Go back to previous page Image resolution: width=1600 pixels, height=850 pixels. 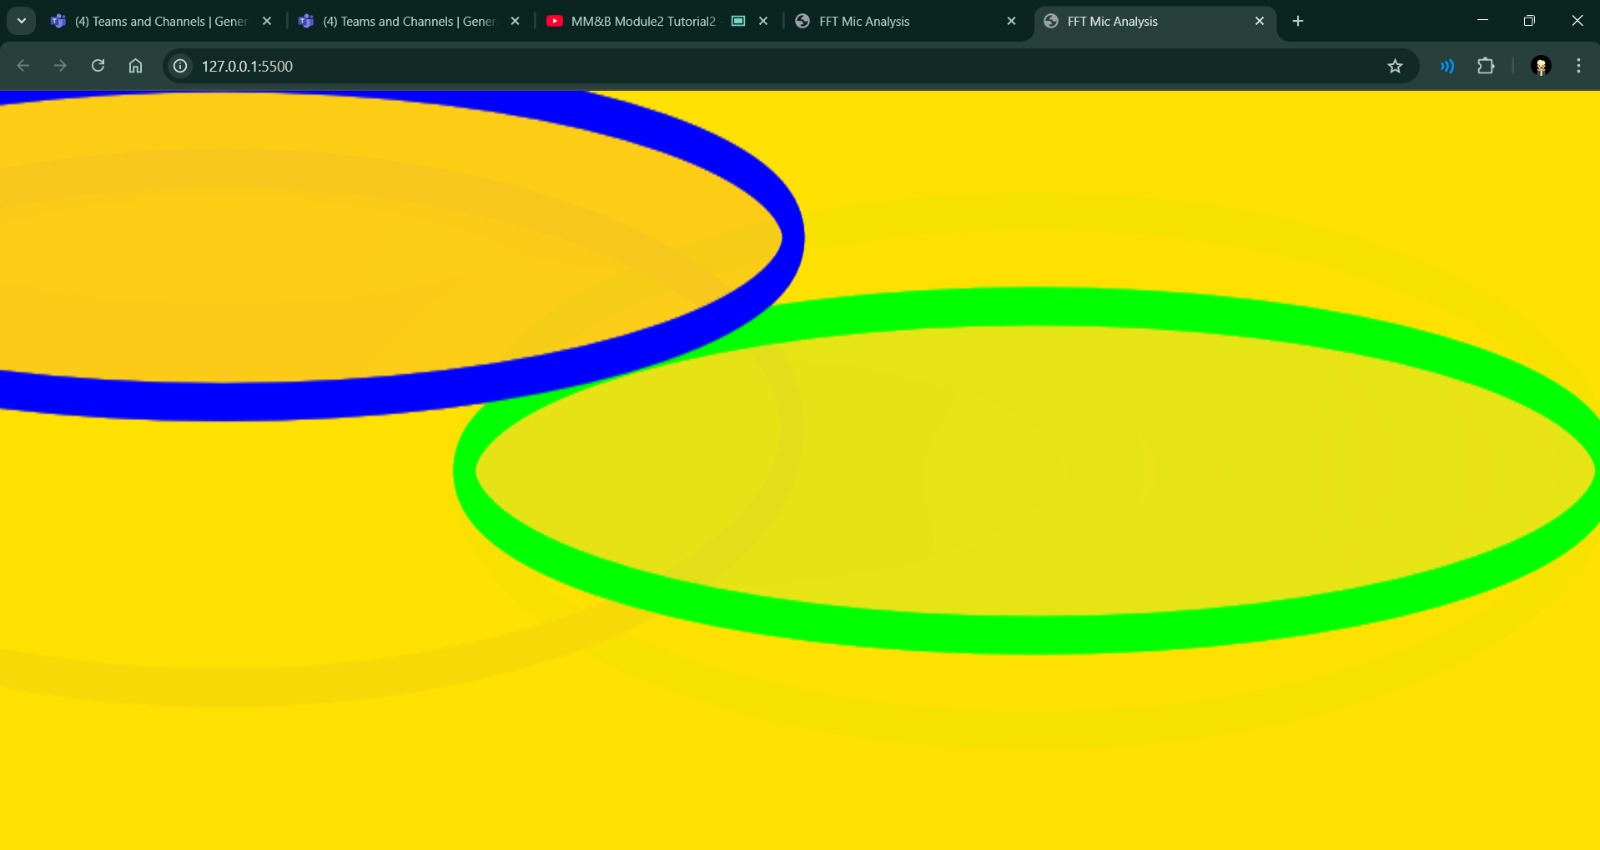(x=23, y=66)
